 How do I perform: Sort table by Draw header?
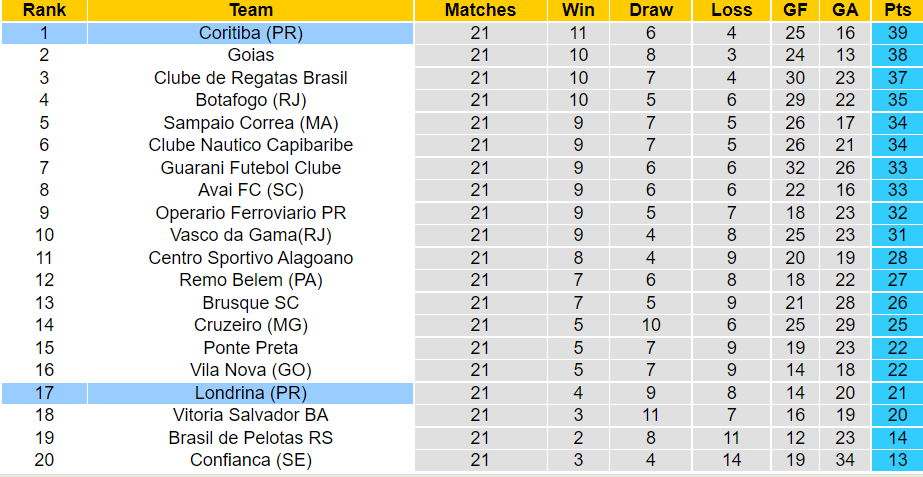[651, 10]
